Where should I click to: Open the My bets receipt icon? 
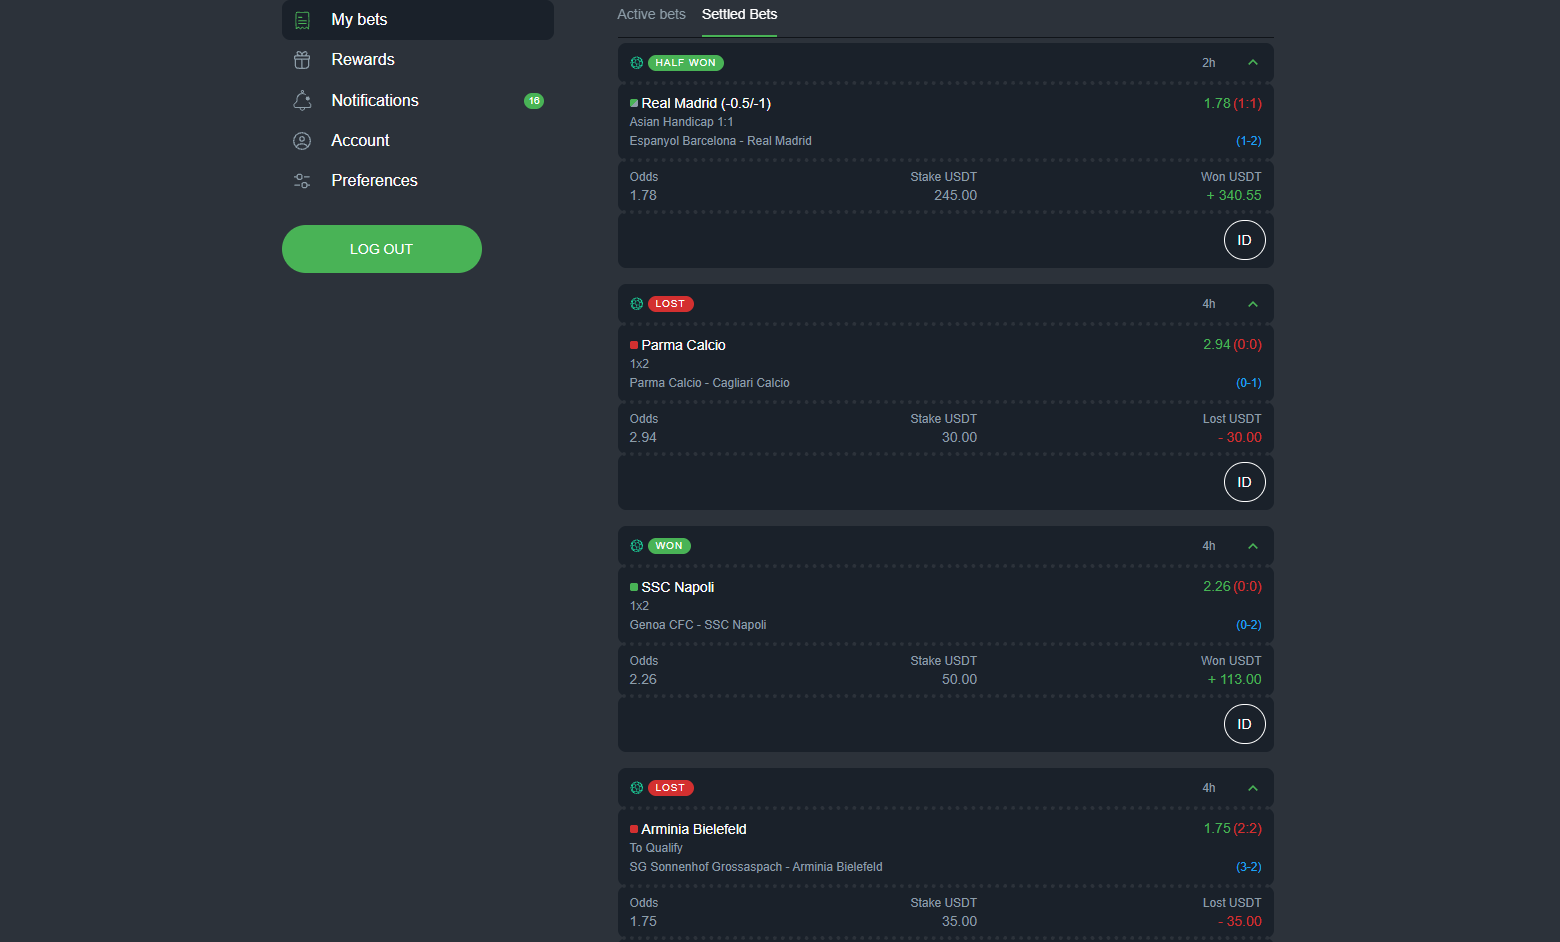[x=302, y=20]
